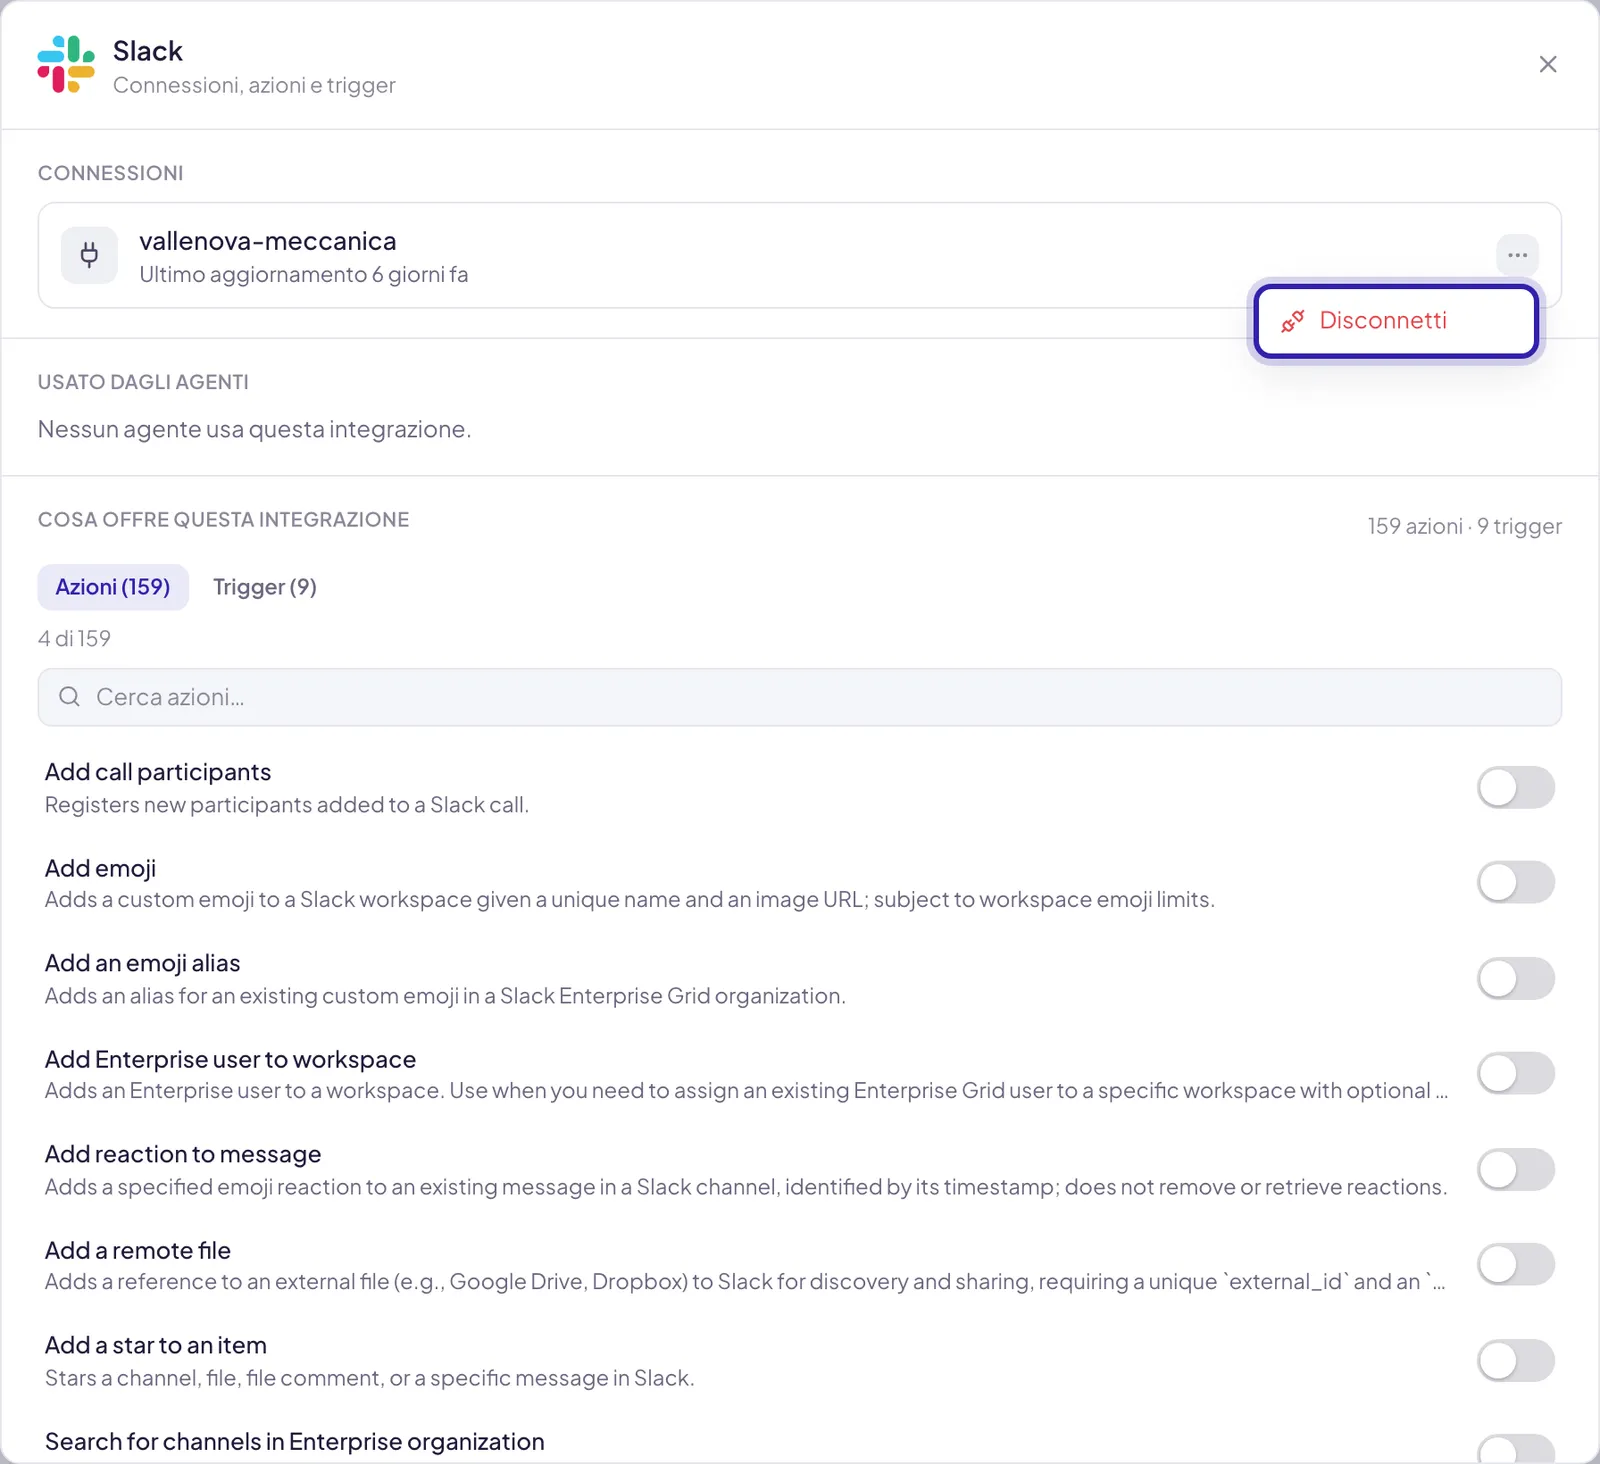Click 'Search for channels in Enterprise organization'

295,1441
